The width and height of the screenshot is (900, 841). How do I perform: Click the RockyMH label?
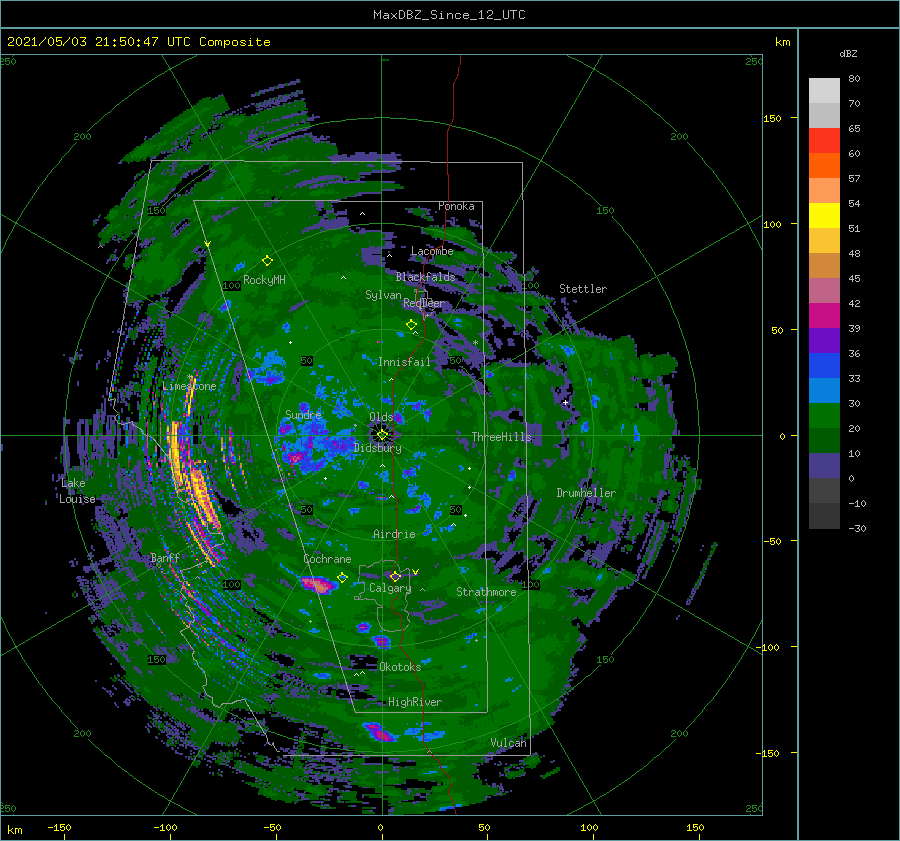(x=264, y=280)
